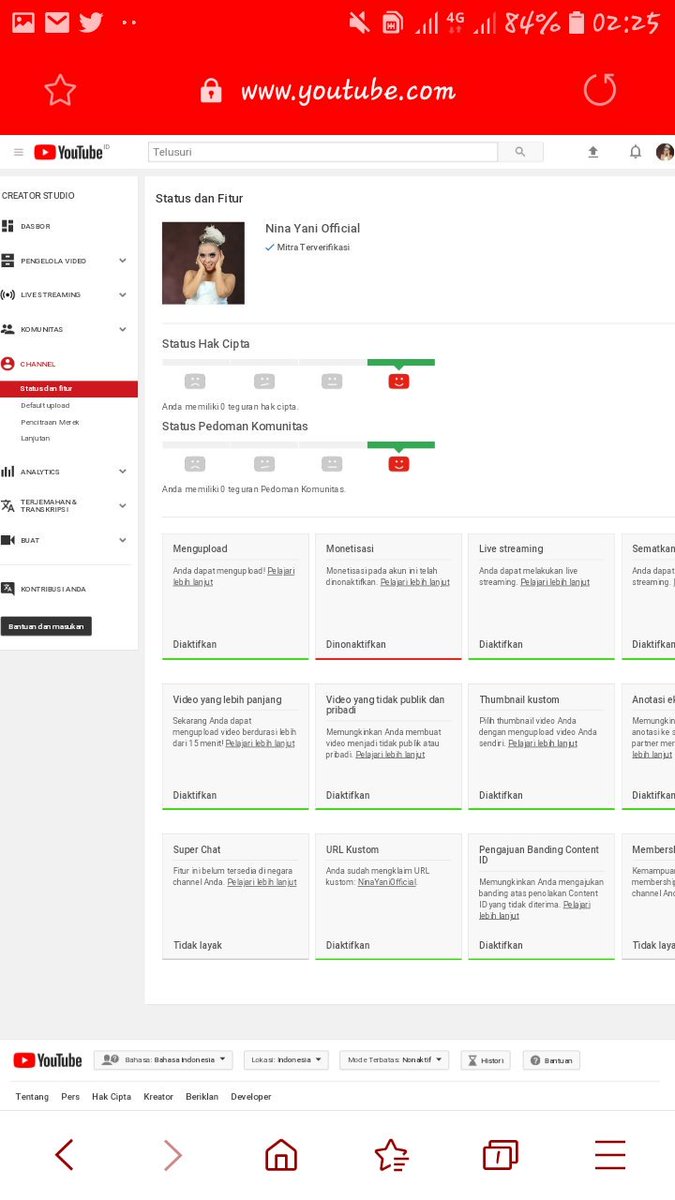Open Default upload menu item
675x1200 pixels.
pyautogui.click(x=45, y=405)
